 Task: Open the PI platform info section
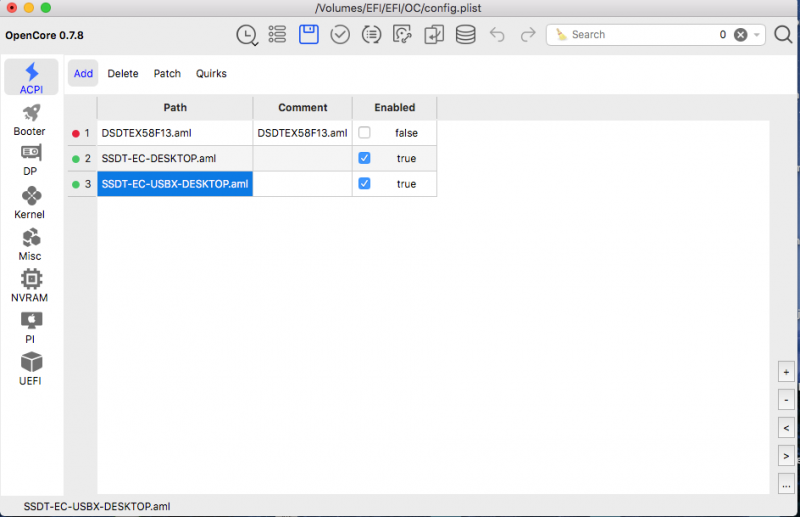(30, 328)
